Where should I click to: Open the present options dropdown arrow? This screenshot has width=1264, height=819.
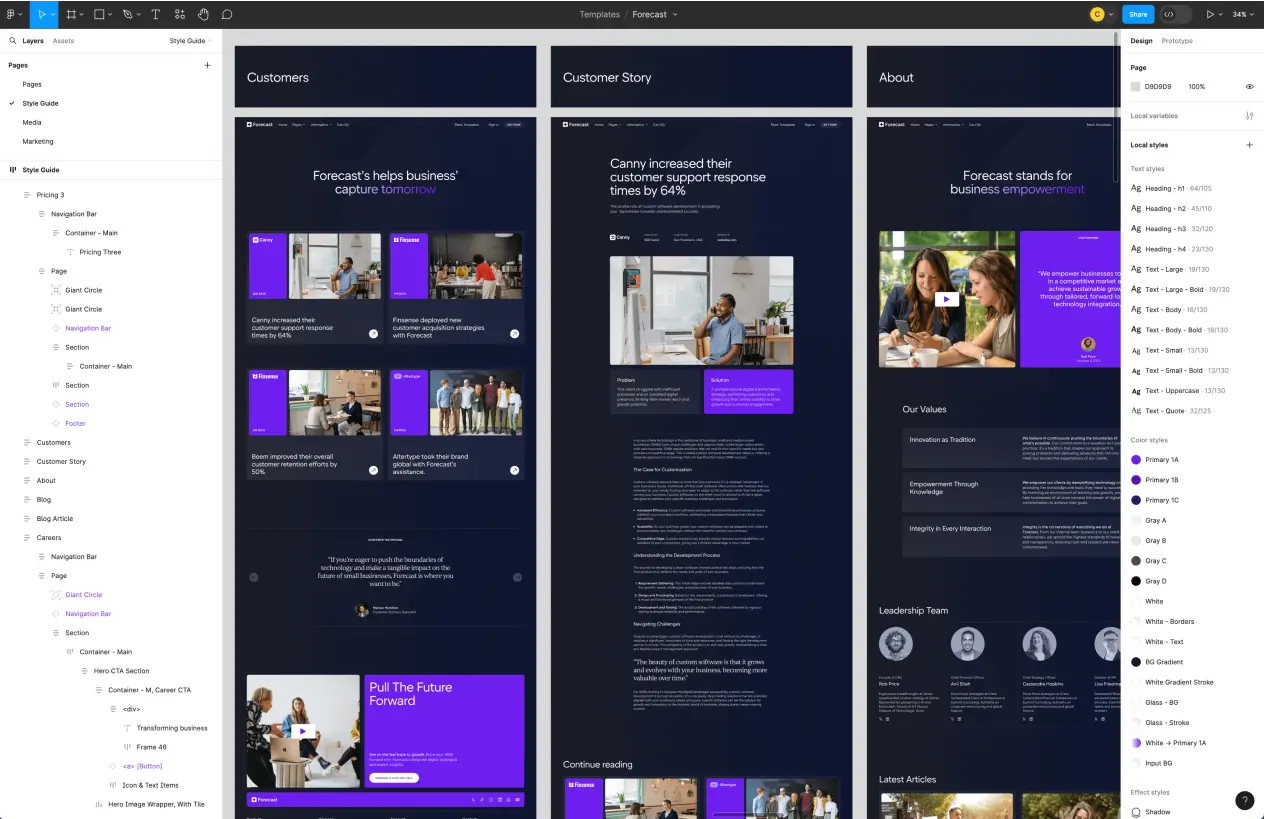pyautogui.click(x=1221, y=14)
